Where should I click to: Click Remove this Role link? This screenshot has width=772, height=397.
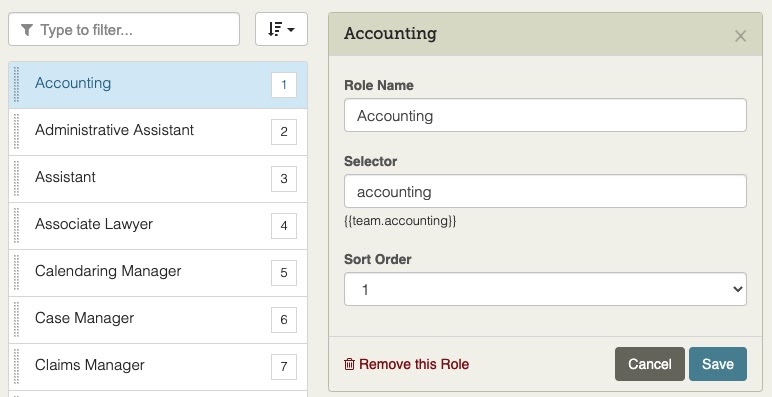click(406, 364)
